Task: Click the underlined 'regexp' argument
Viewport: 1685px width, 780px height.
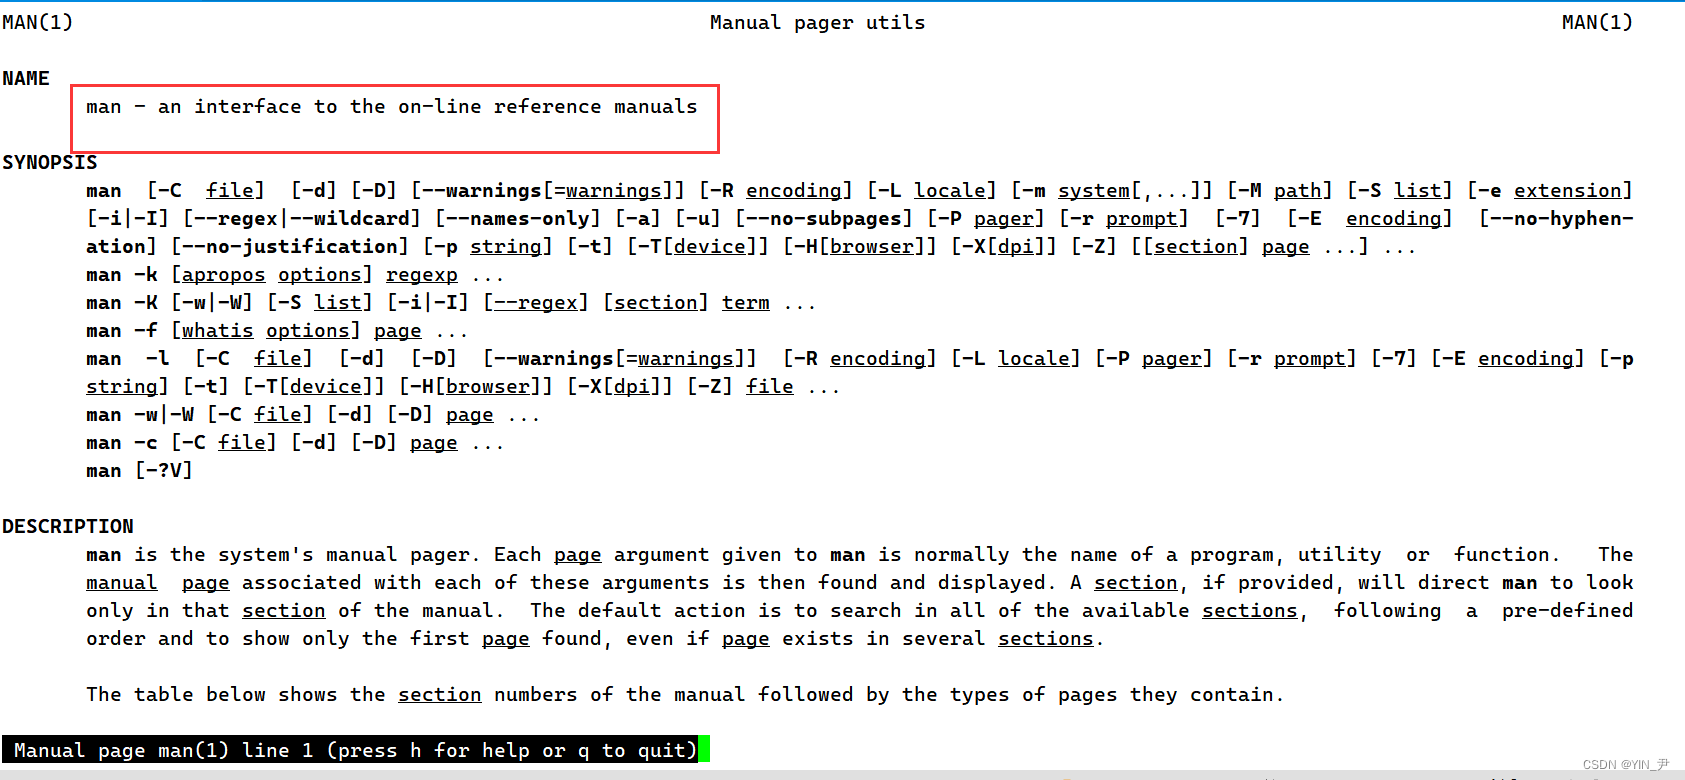Action: pos(422,274)
